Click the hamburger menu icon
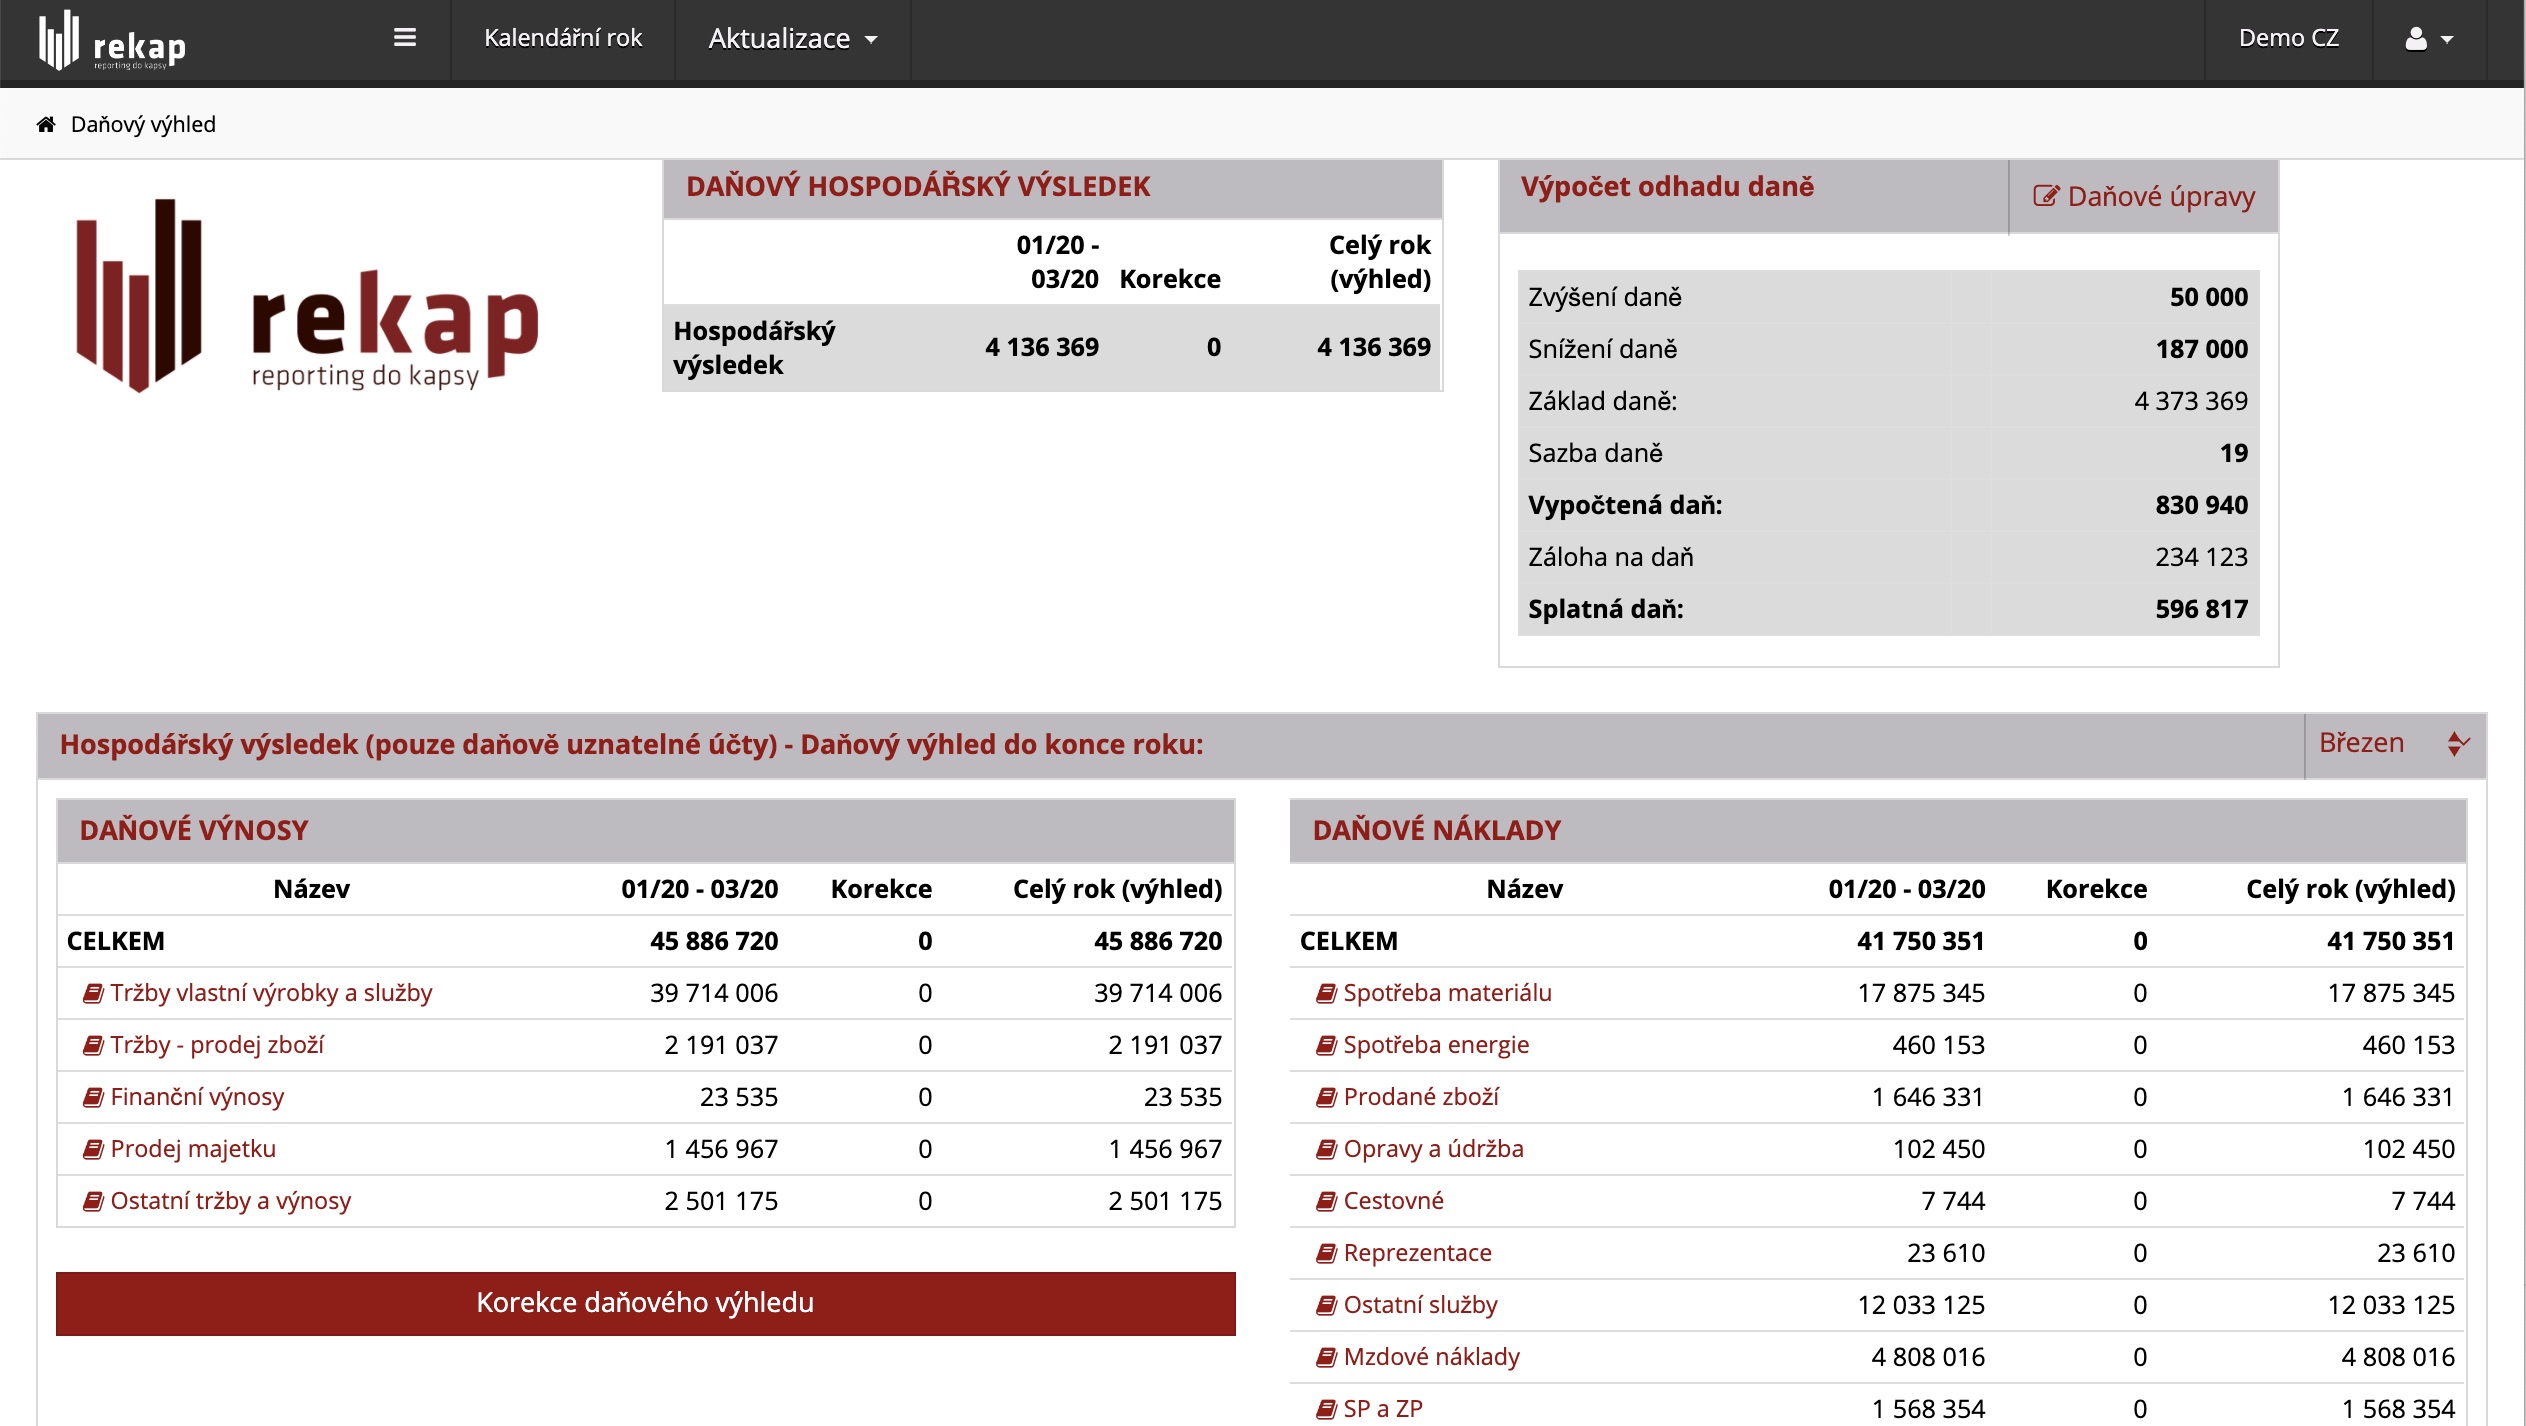 click(x=404, y=38)
